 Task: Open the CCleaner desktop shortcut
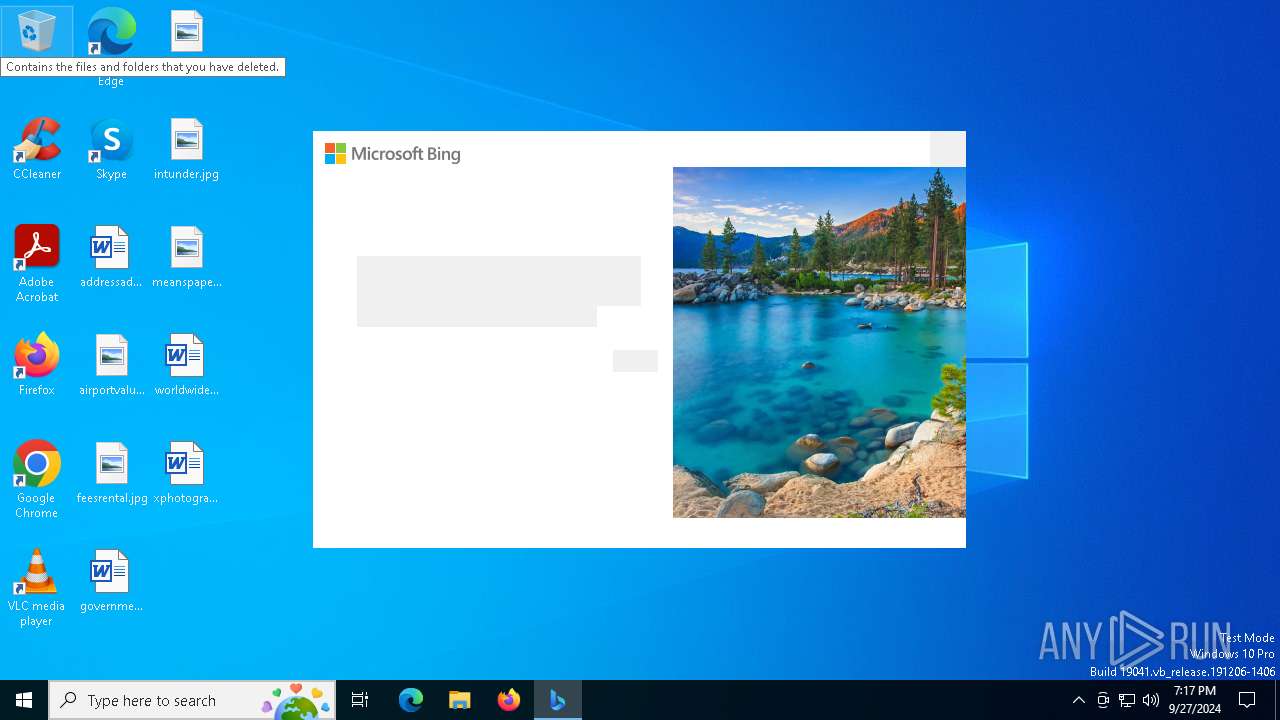(37, 150)
